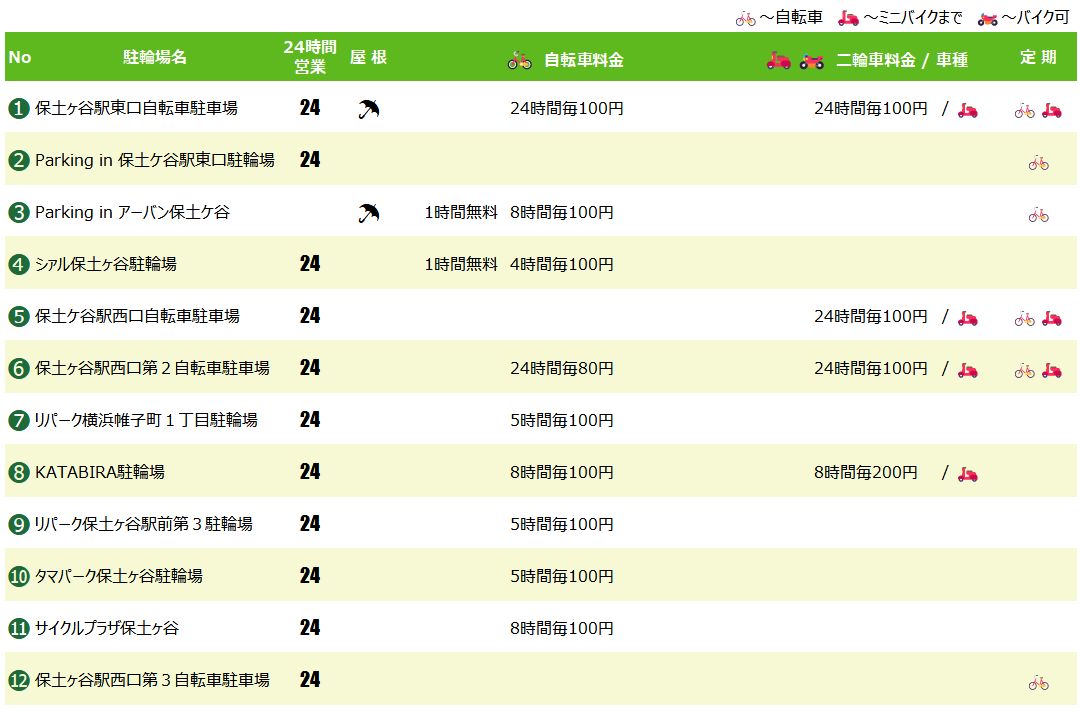1080x712 pixels.
Task: Select the parking name 保土ケ谷駅東口自転車駐車場
Action: [136, 108]
